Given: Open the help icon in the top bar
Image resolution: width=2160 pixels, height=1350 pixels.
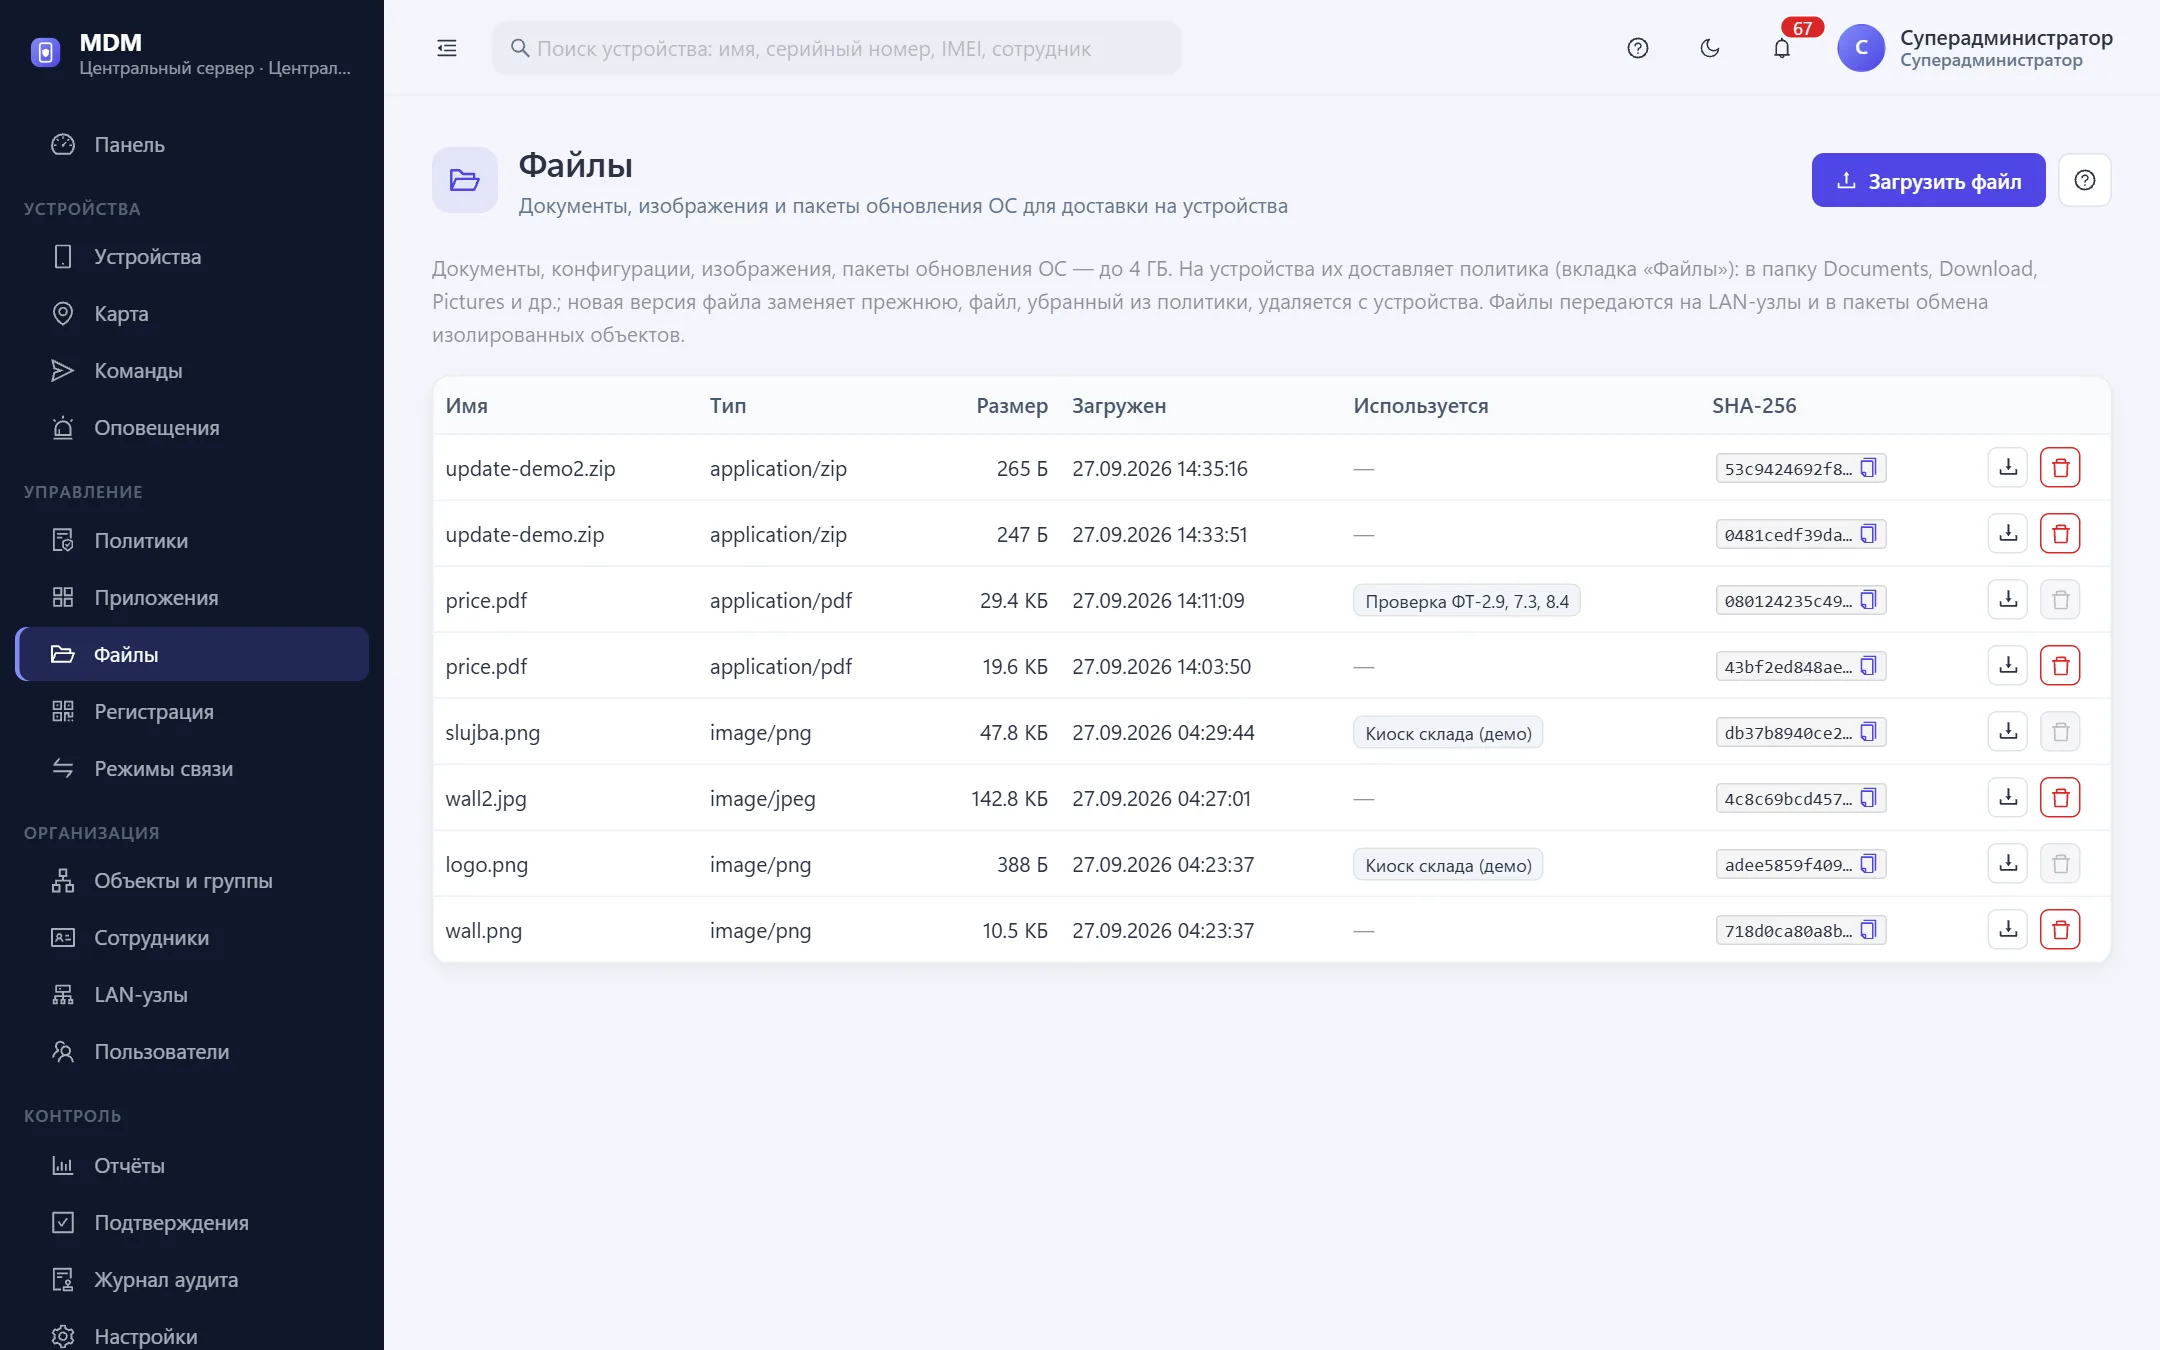Looking at the screenshot, I should click(1637, 48).
